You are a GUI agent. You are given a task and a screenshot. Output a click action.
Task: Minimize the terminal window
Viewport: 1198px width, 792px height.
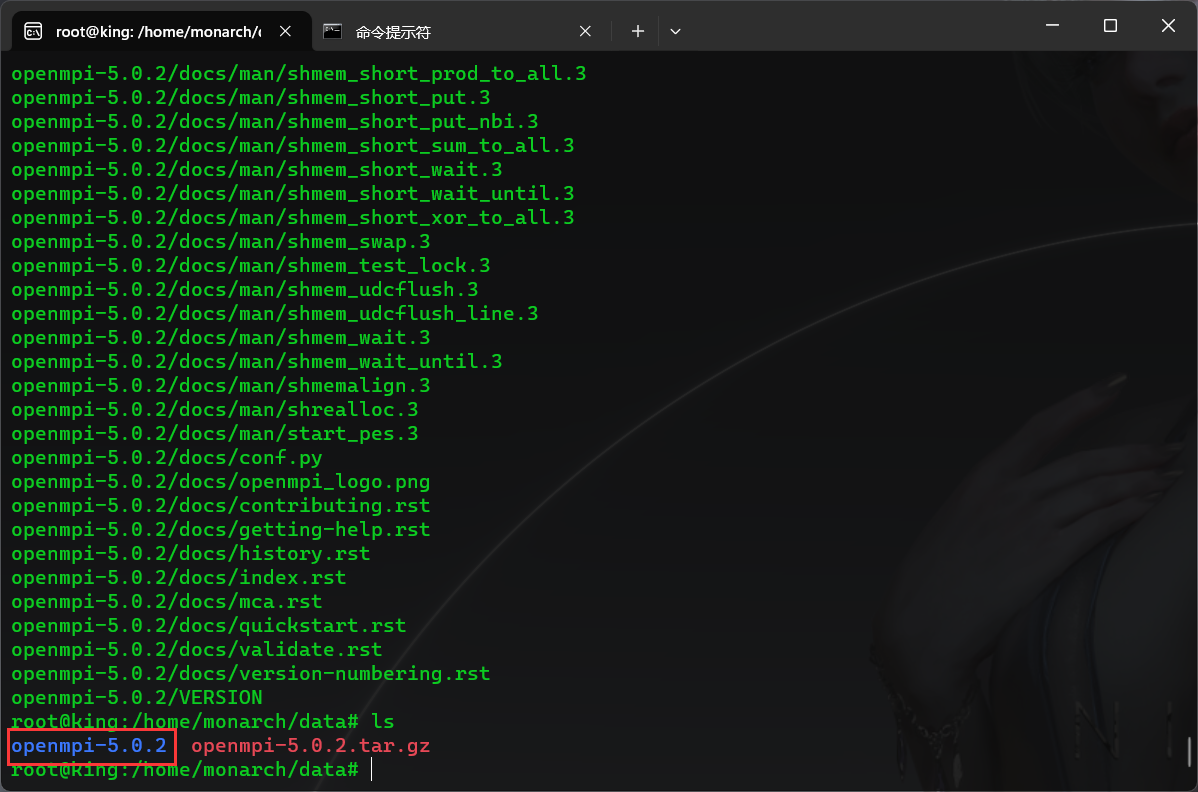click(1052, 25)
